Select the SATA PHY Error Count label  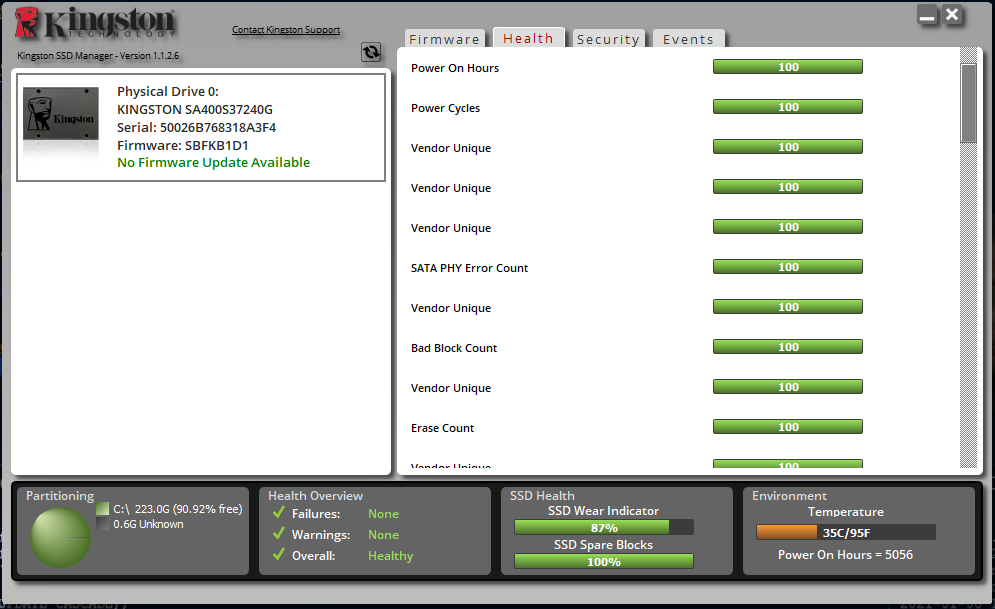(469, 268)
